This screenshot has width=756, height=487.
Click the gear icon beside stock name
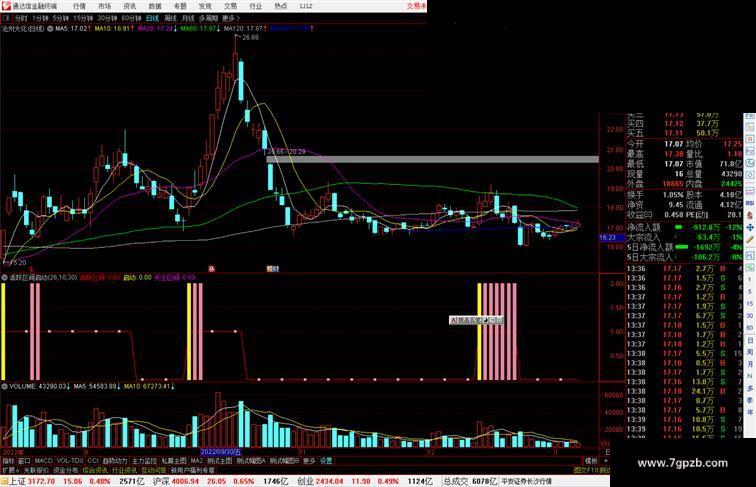pyautogui.click(x=50, y=29)
